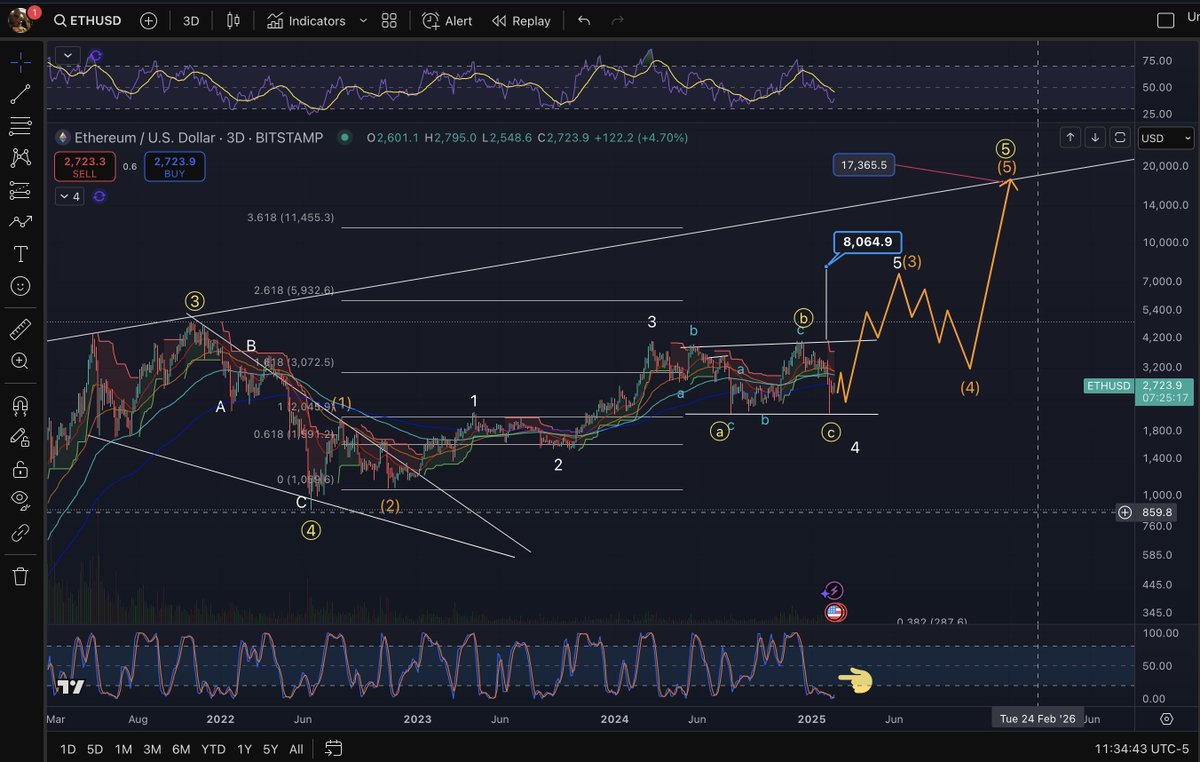Viewport: 1200px width, 762px height.
Task: Toggle stay in drawing mode
Action: click(20, 437)
